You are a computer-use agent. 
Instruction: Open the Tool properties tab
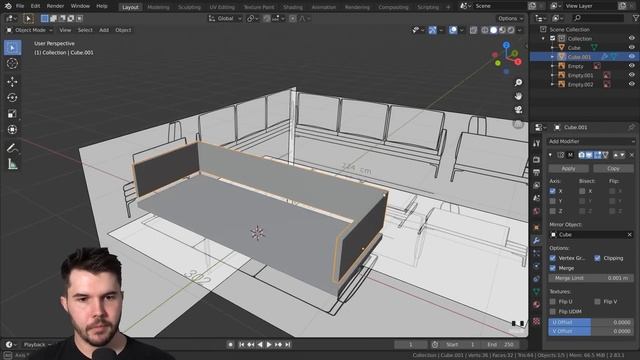coord(537,143)
